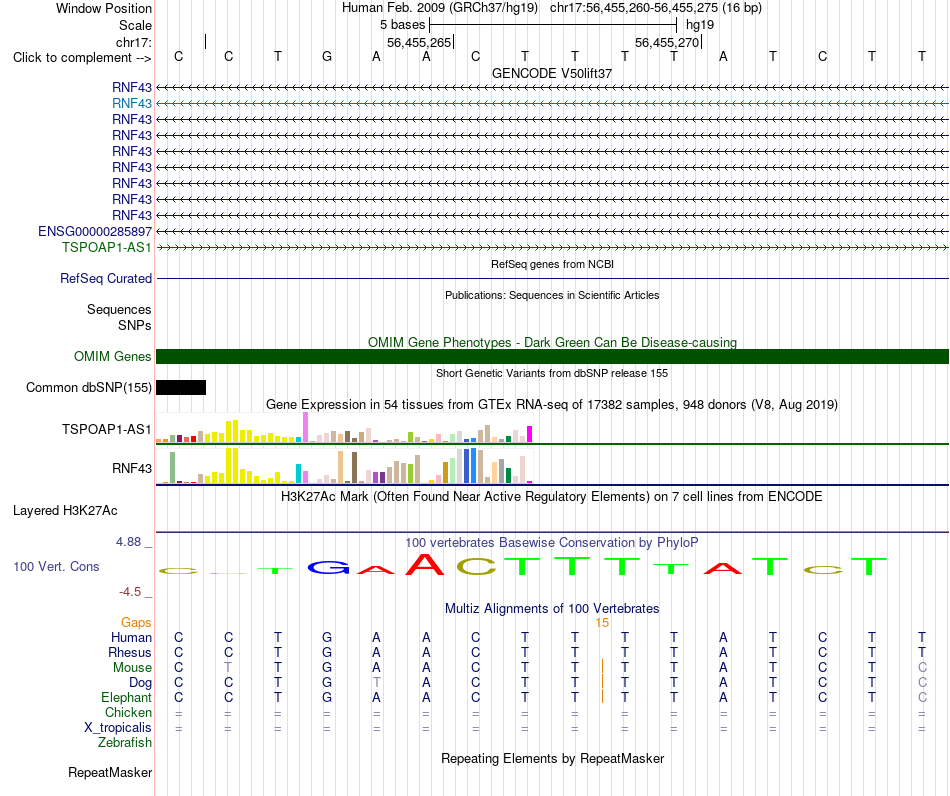Select the Scale track label
The image size is (950, 796).
click(x=135, y=25)
